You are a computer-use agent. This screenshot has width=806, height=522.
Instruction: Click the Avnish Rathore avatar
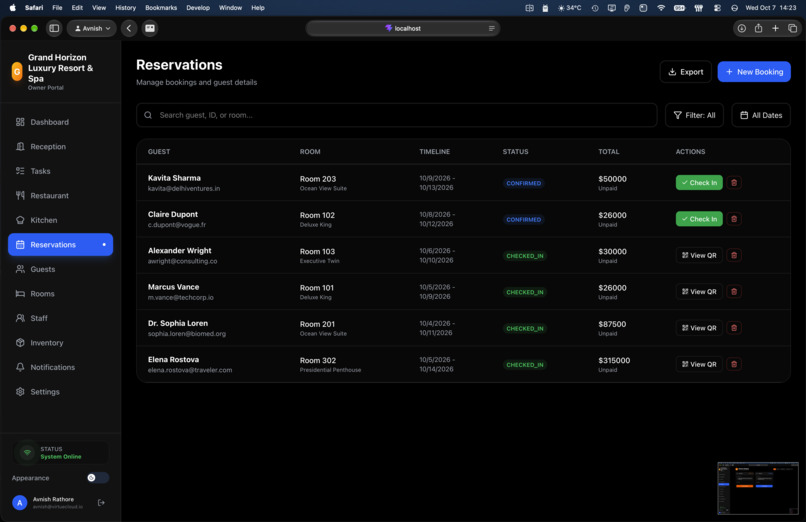pyautogui.click(x=20, y=502)
